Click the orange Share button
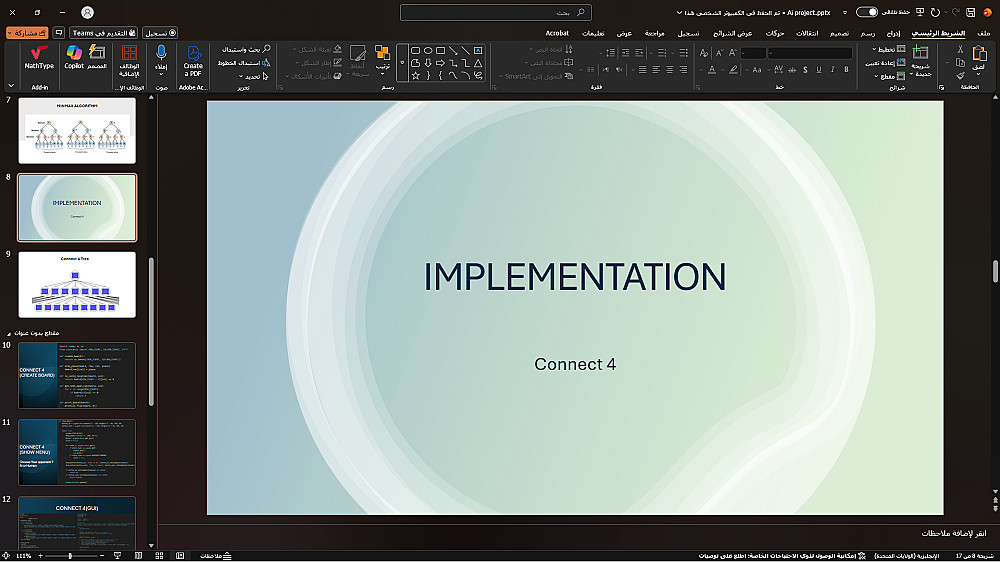Image resolution: width=1000 pixels, height=562 pixels. pyautogui.click(x=27, y=33)
